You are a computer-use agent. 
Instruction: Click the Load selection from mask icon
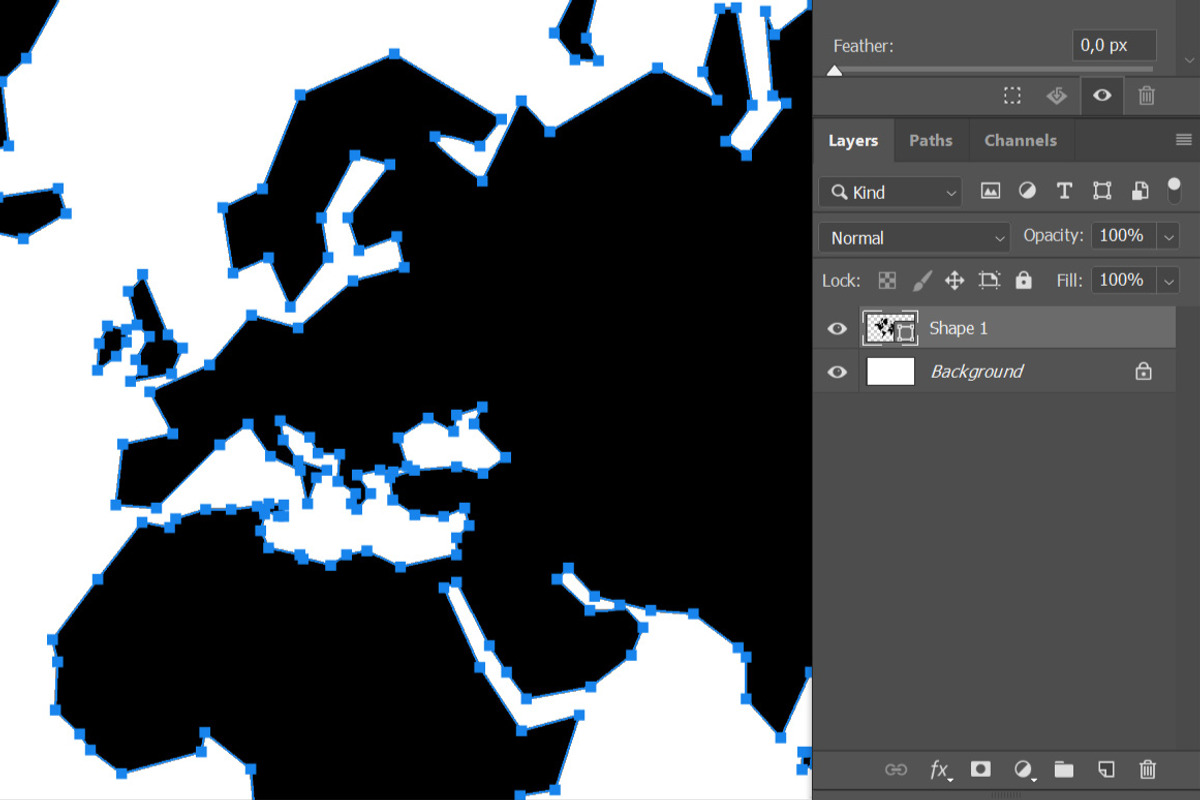(1012, 96)
